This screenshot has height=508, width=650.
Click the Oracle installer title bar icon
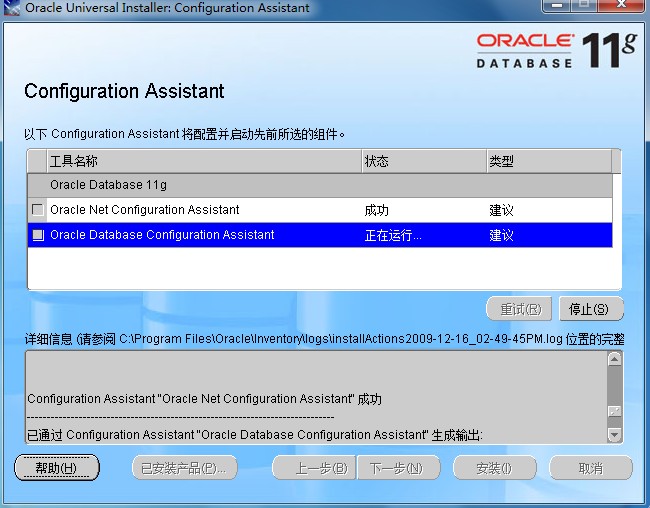click(12, 8)
